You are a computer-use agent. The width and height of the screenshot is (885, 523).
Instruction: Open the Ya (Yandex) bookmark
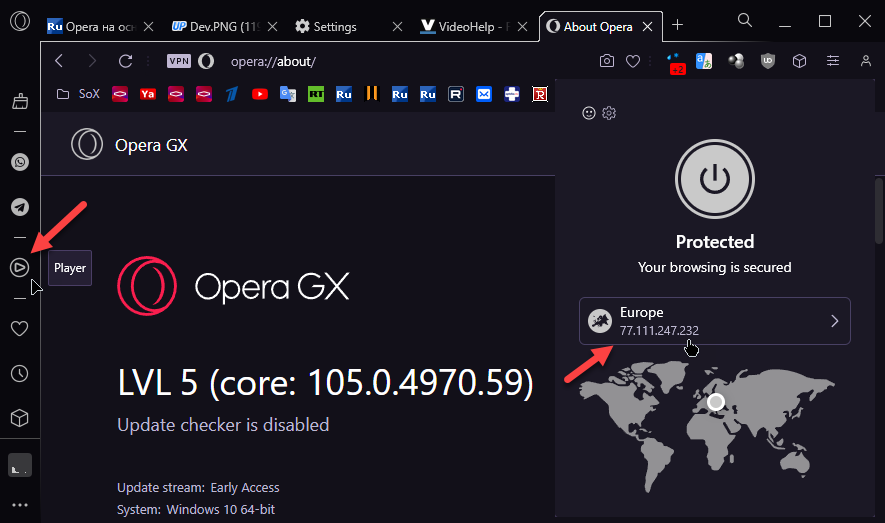click(x=148, y=94)
